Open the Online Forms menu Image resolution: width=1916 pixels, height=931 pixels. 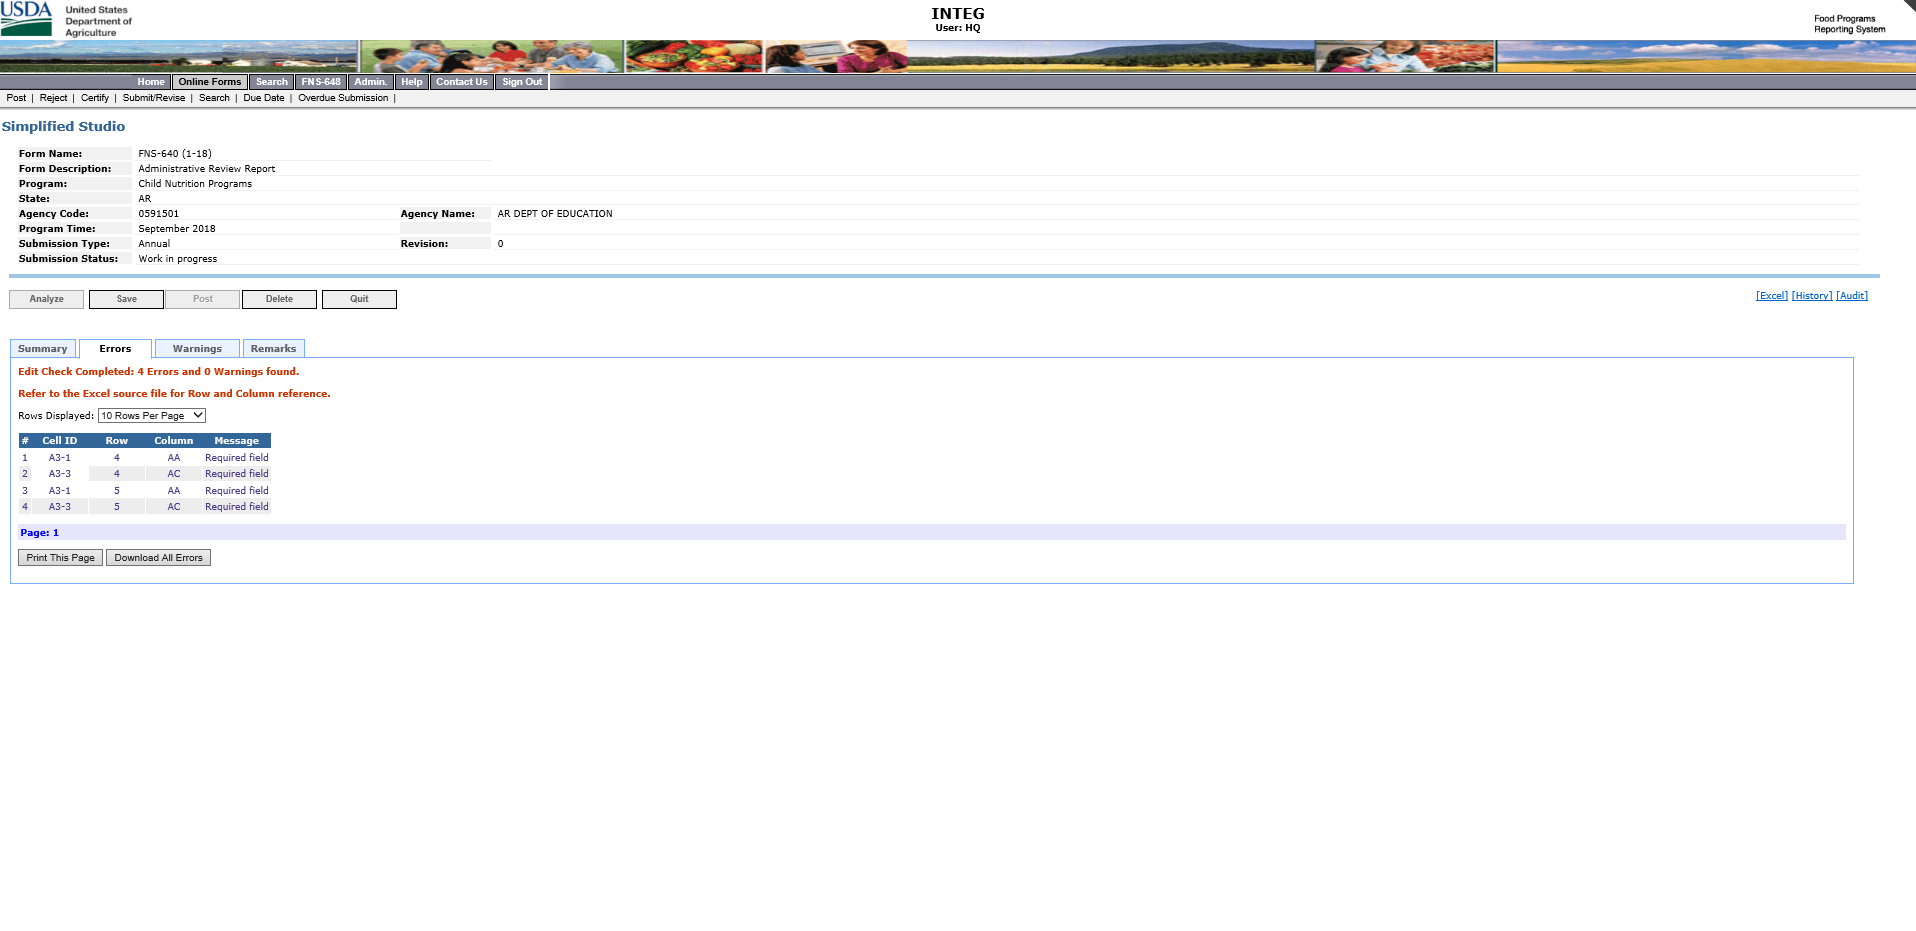click(x=210, y=82)
